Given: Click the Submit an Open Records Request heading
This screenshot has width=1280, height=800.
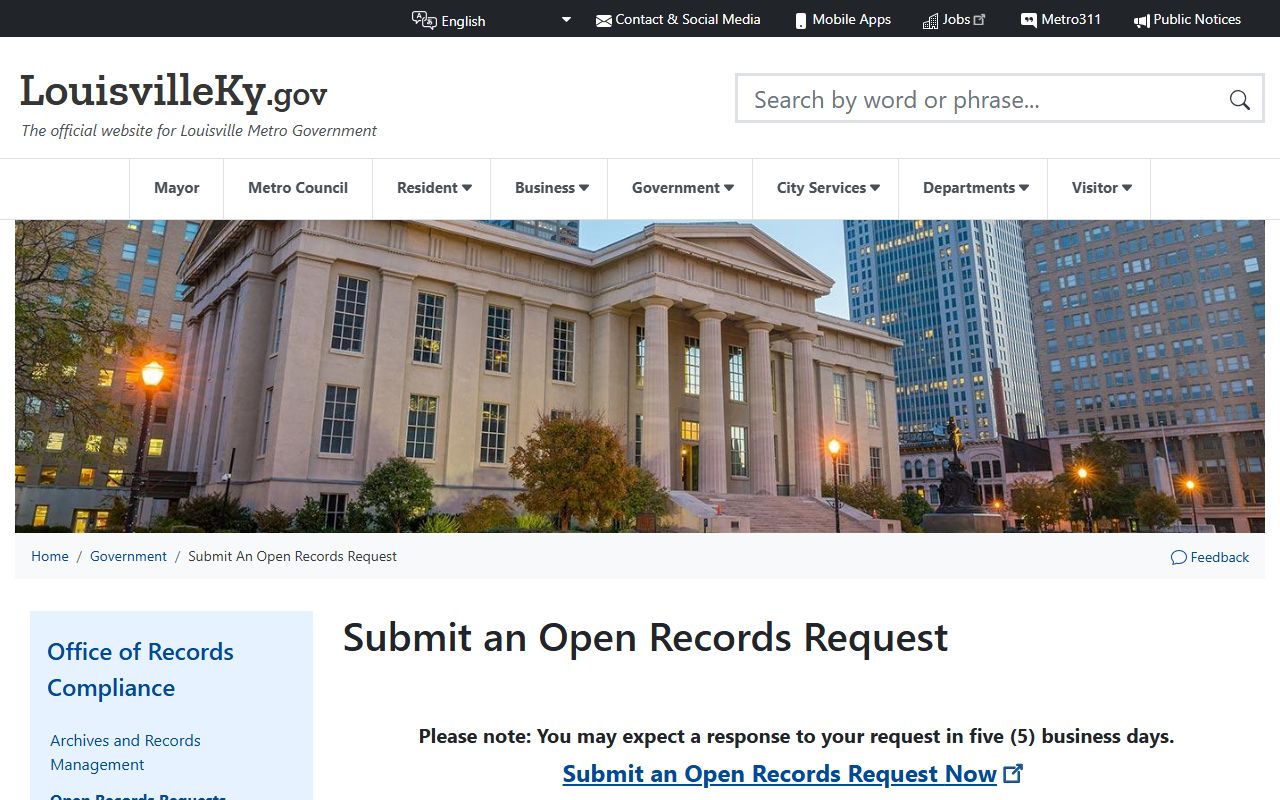Looking at the screenshot, I should pos(646,638).
